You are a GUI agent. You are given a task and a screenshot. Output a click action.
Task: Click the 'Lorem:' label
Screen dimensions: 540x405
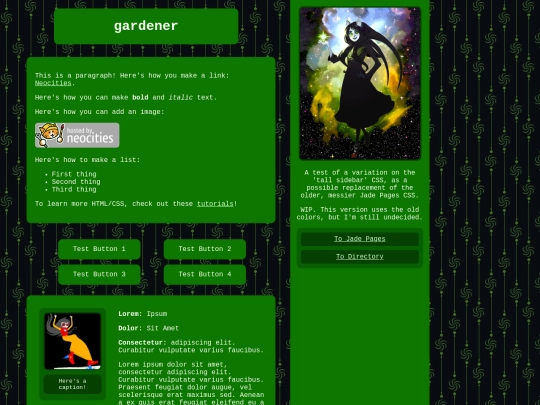coord(130,314)
